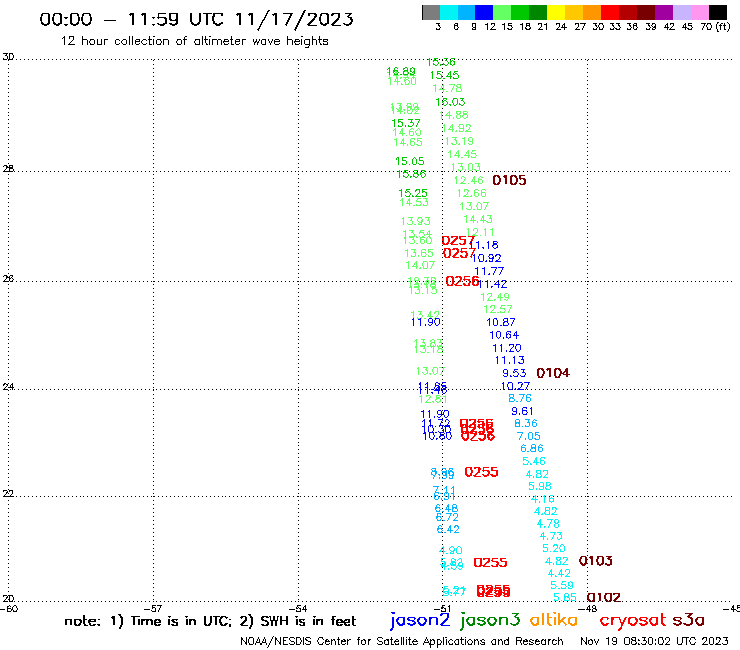Screen dimensions: 740x650
Task: Select wave height value 15.25
Action: click(x=413, y=193)
